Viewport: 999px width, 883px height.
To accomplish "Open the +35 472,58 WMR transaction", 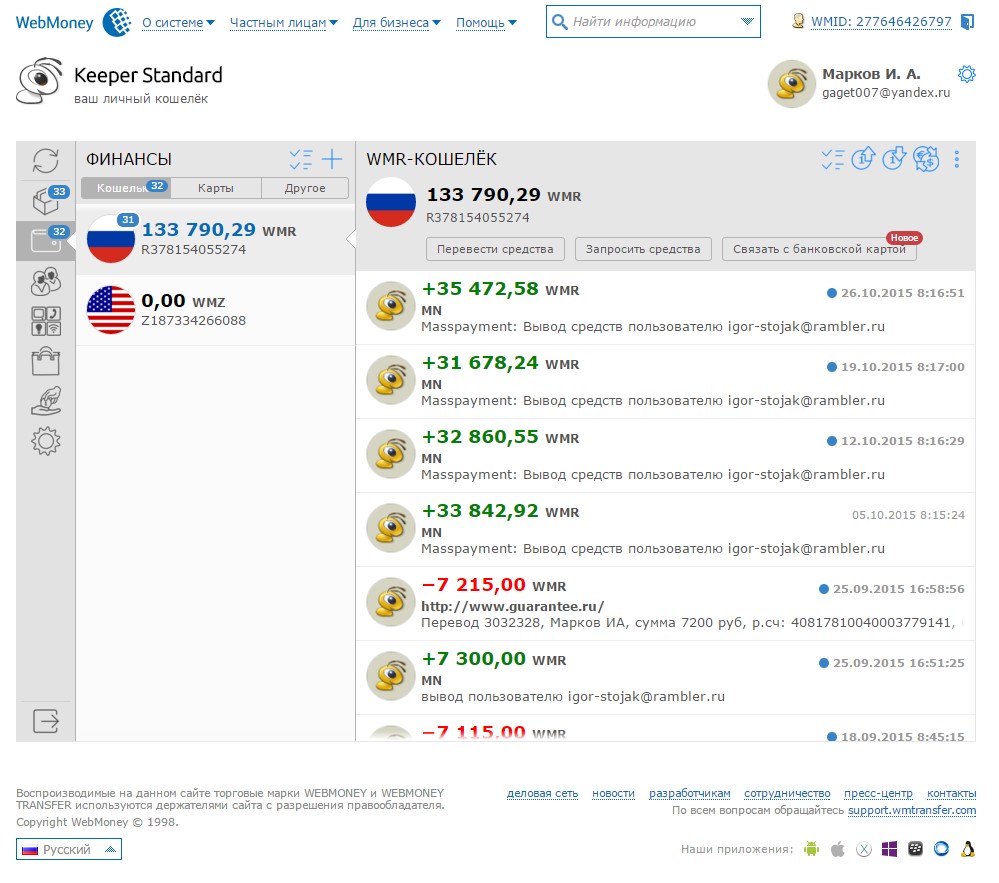I will tap(665, 308).
